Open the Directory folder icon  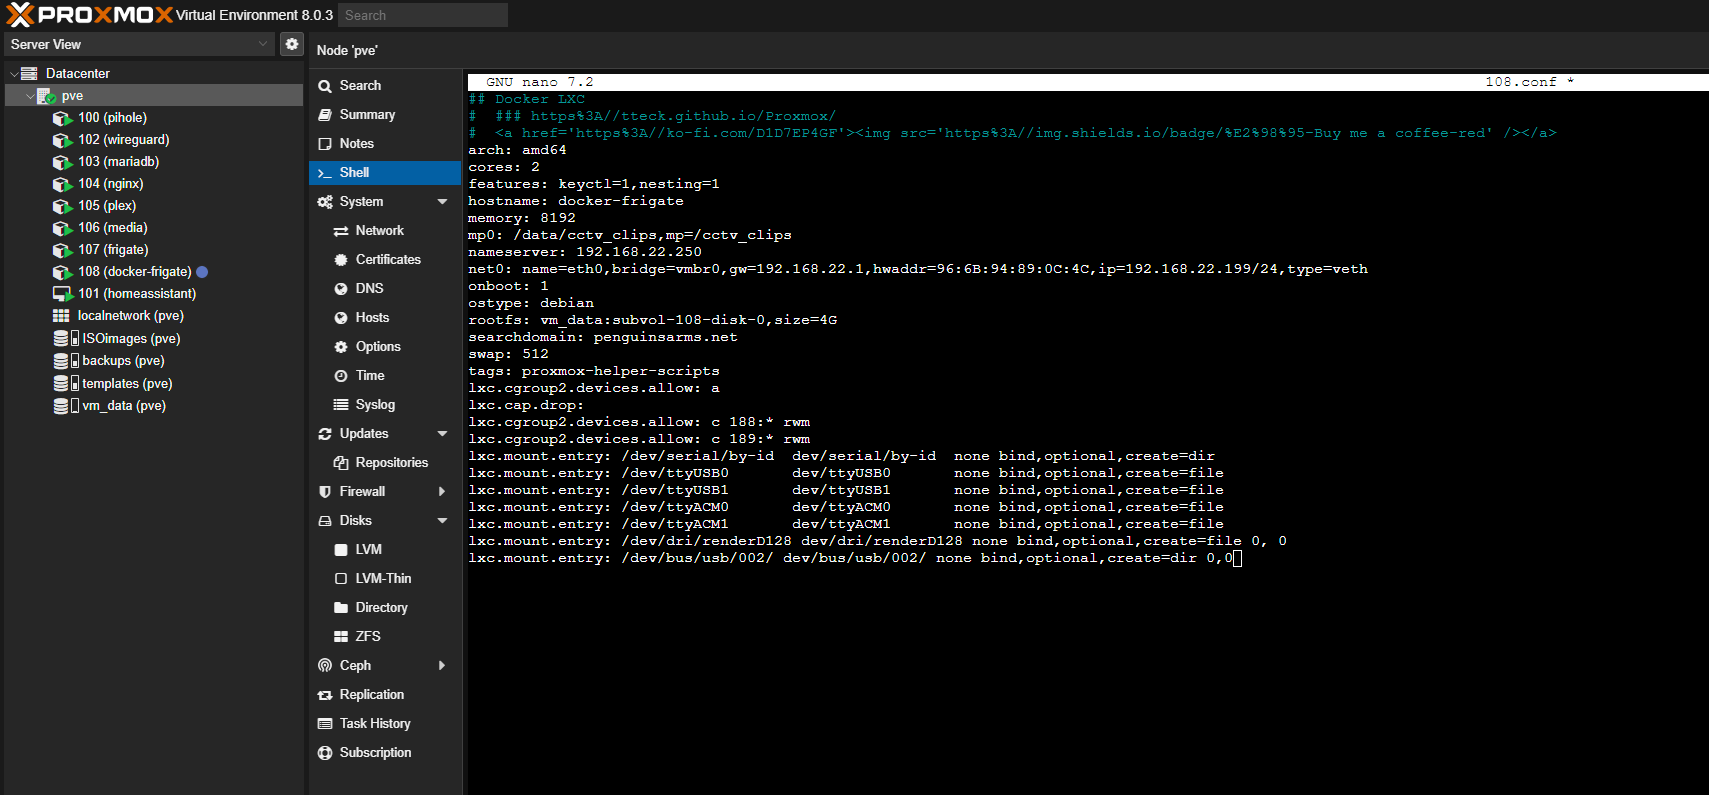[x=341, y=608]
